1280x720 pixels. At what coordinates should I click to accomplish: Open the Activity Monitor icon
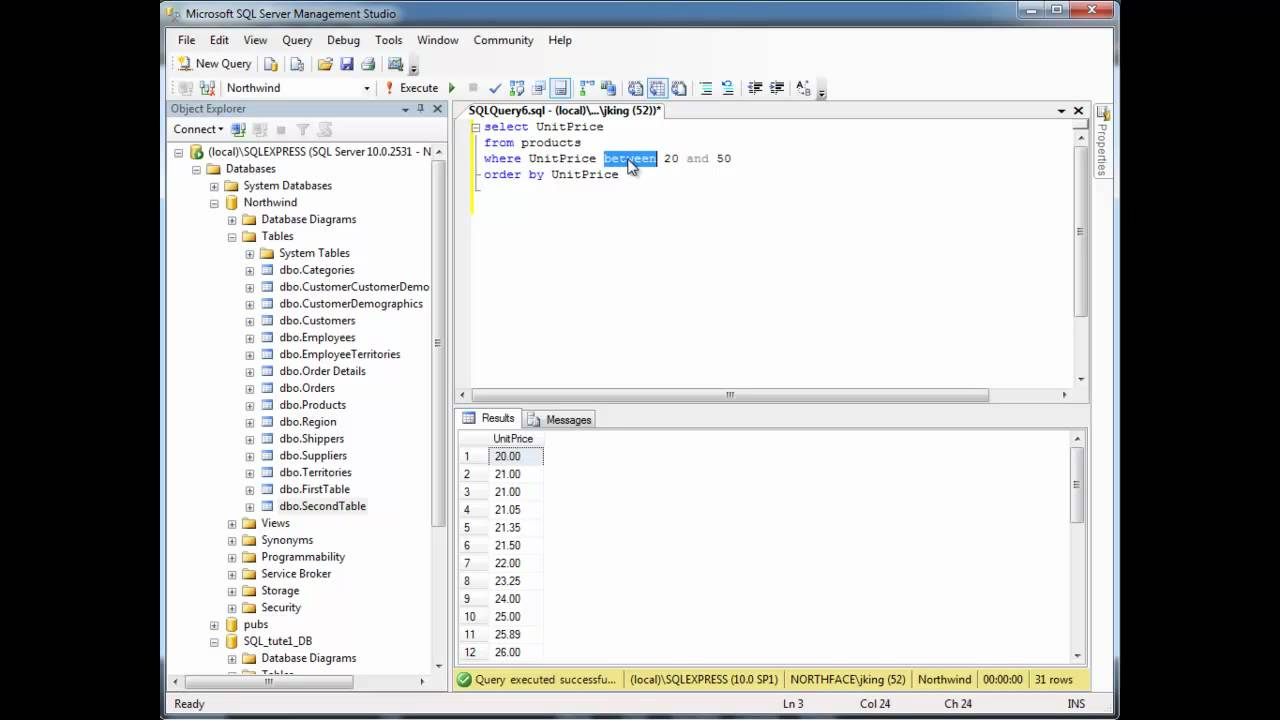click(x=396, y=64)
